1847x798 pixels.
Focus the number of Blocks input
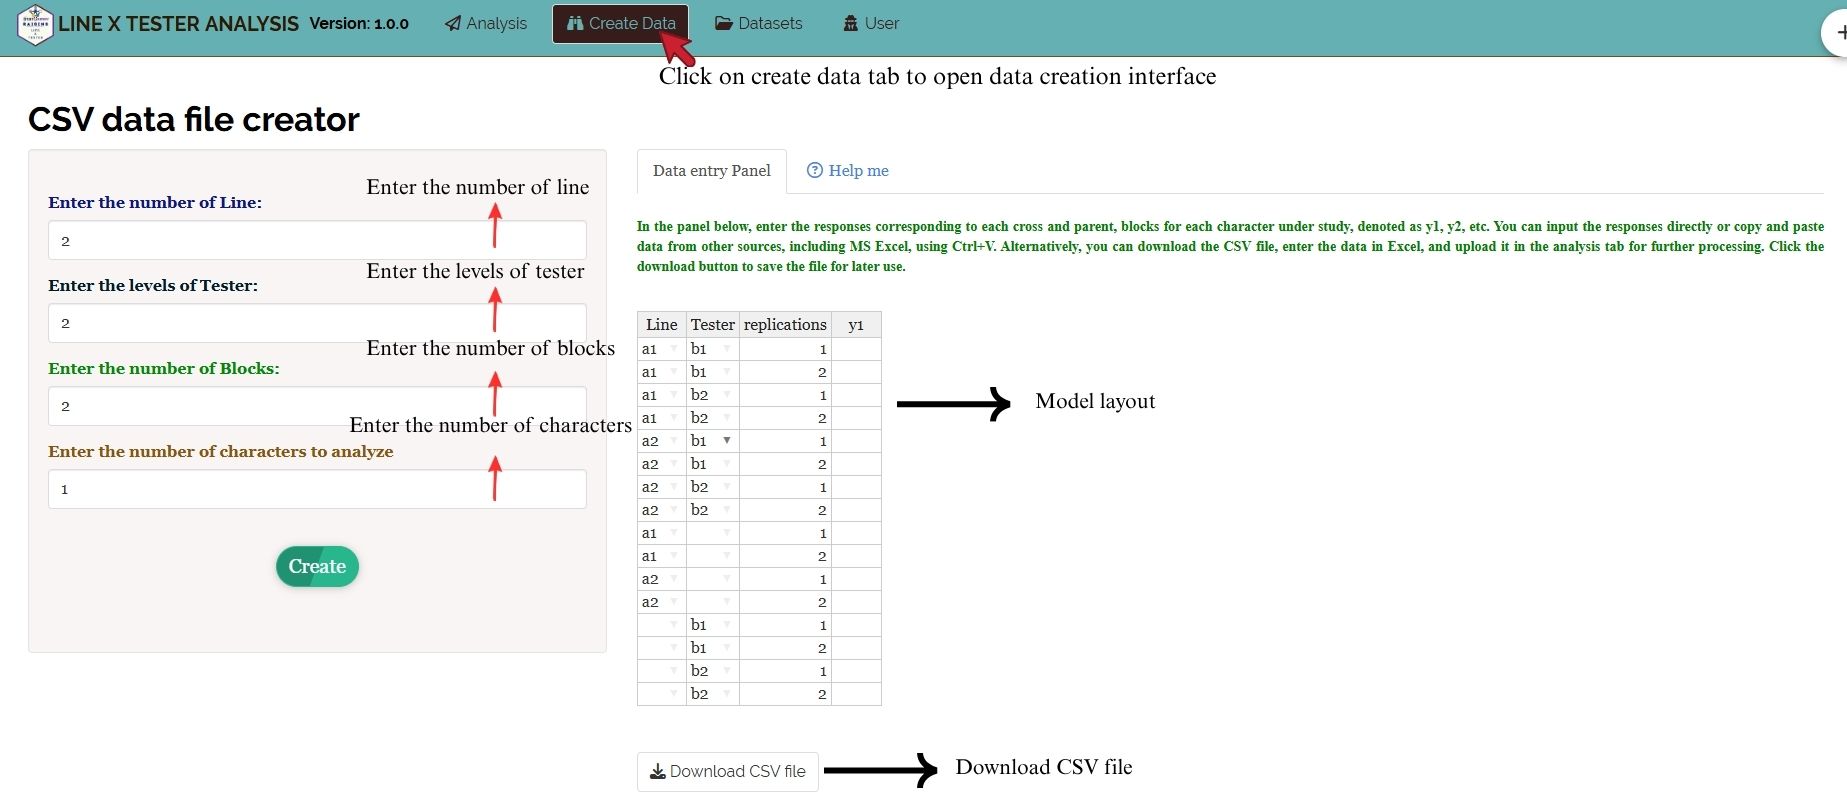317,406
